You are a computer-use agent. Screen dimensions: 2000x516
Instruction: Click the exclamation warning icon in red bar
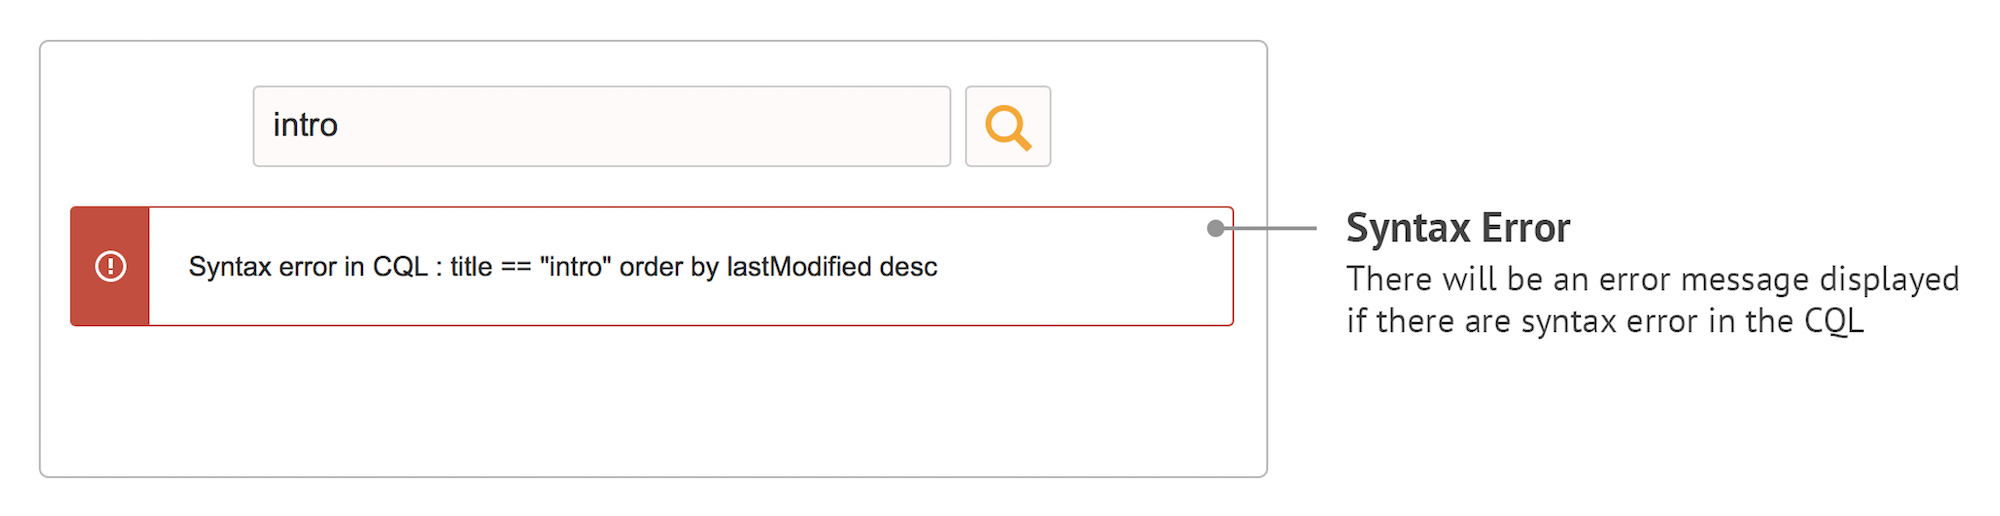point(110,267)
